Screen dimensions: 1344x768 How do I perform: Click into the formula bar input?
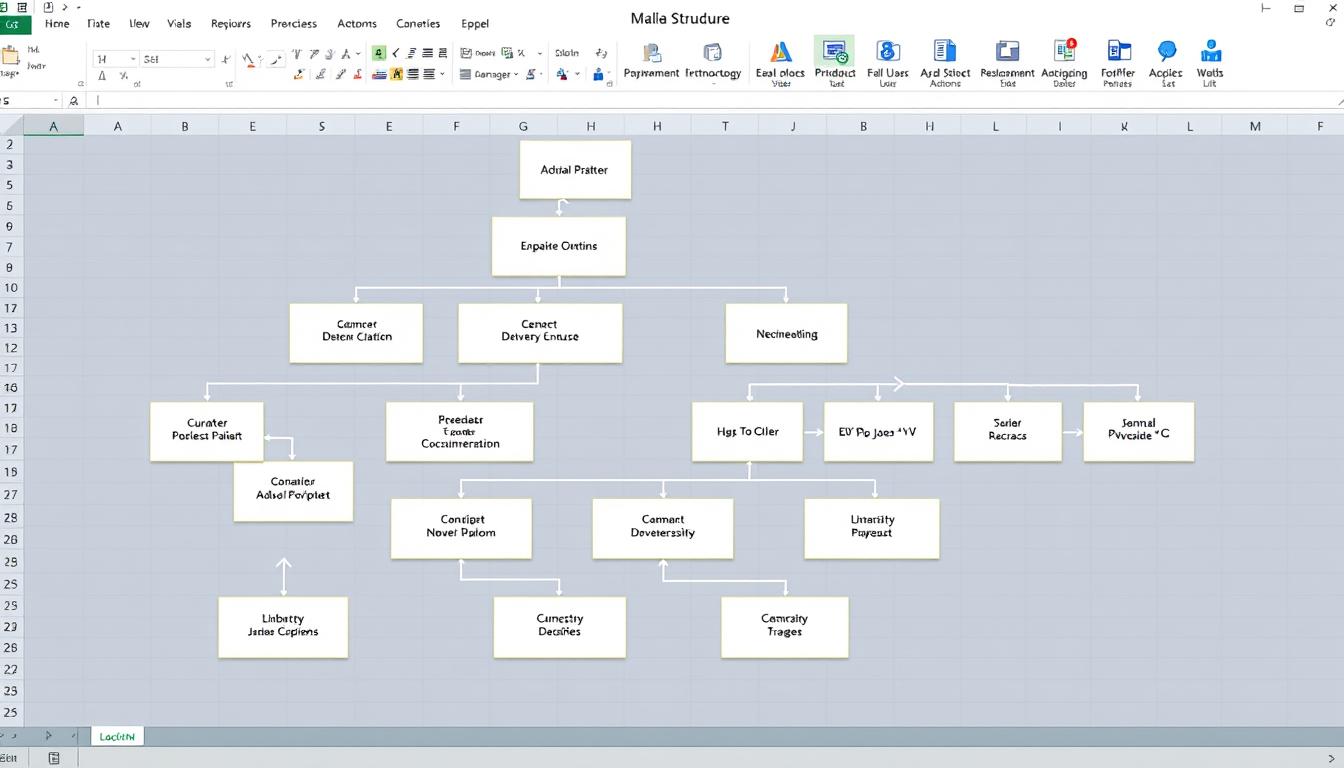tap(715, 101)
